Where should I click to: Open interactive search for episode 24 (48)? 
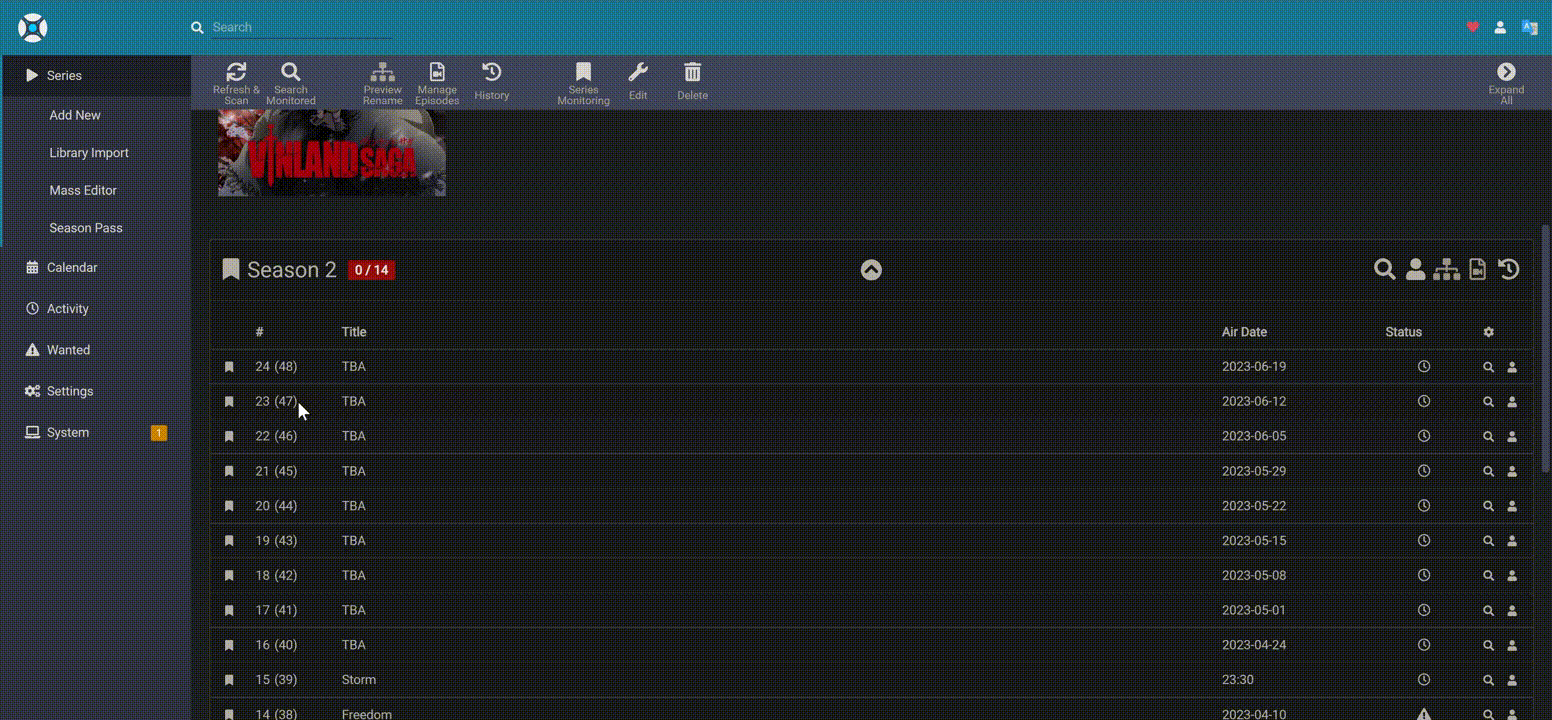(x=1512, y=367)
